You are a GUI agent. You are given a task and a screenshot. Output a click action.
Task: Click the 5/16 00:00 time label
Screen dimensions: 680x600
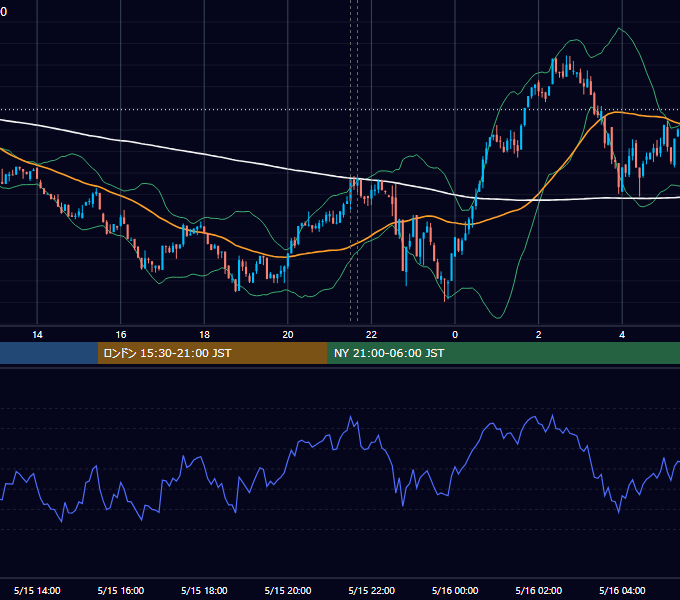coord(455,590)
